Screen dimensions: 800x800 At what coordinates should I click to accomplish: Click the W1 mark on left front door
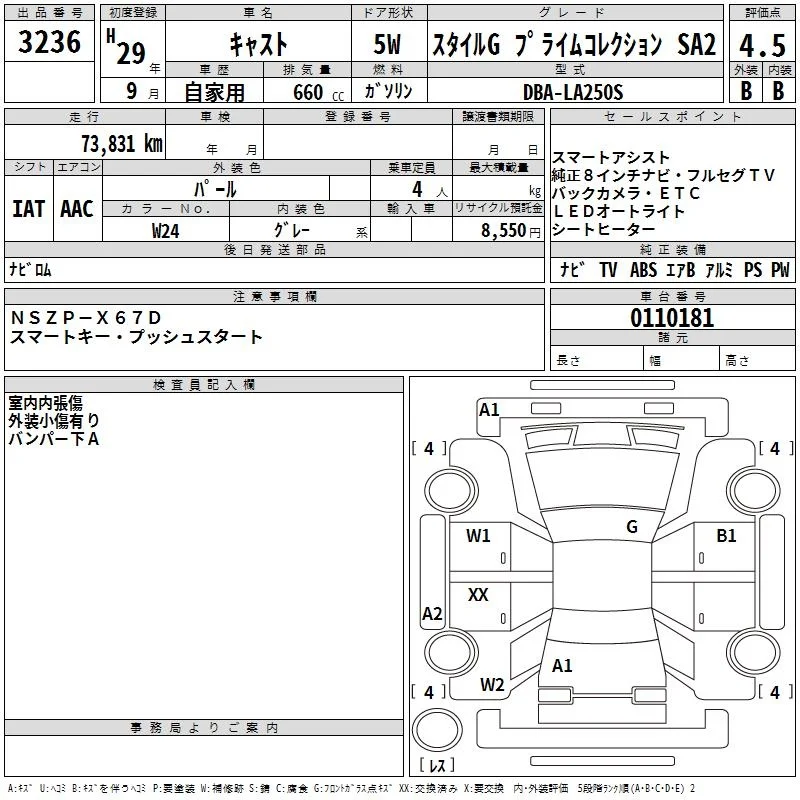478,536
